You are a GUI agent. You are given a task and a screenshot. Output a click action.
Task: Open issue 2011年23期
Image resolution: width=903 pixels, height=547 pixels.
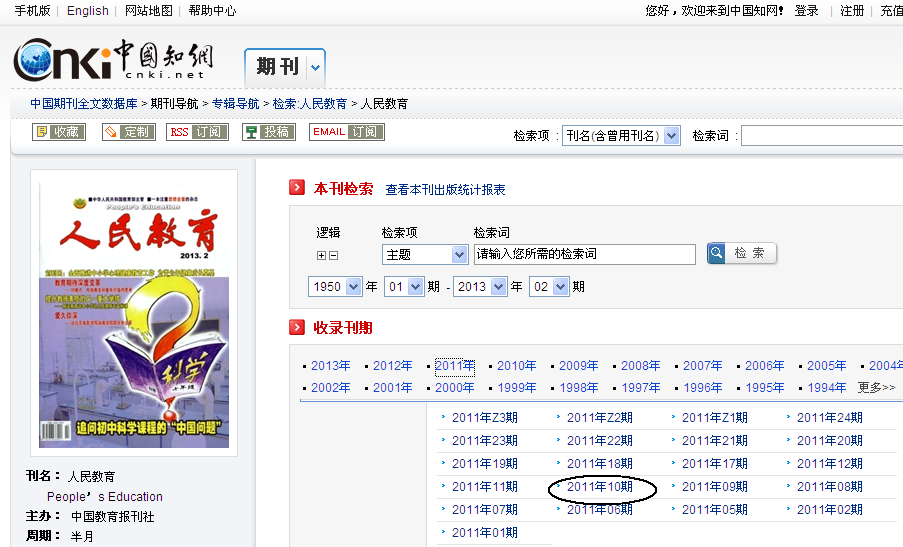coord(484,440)
